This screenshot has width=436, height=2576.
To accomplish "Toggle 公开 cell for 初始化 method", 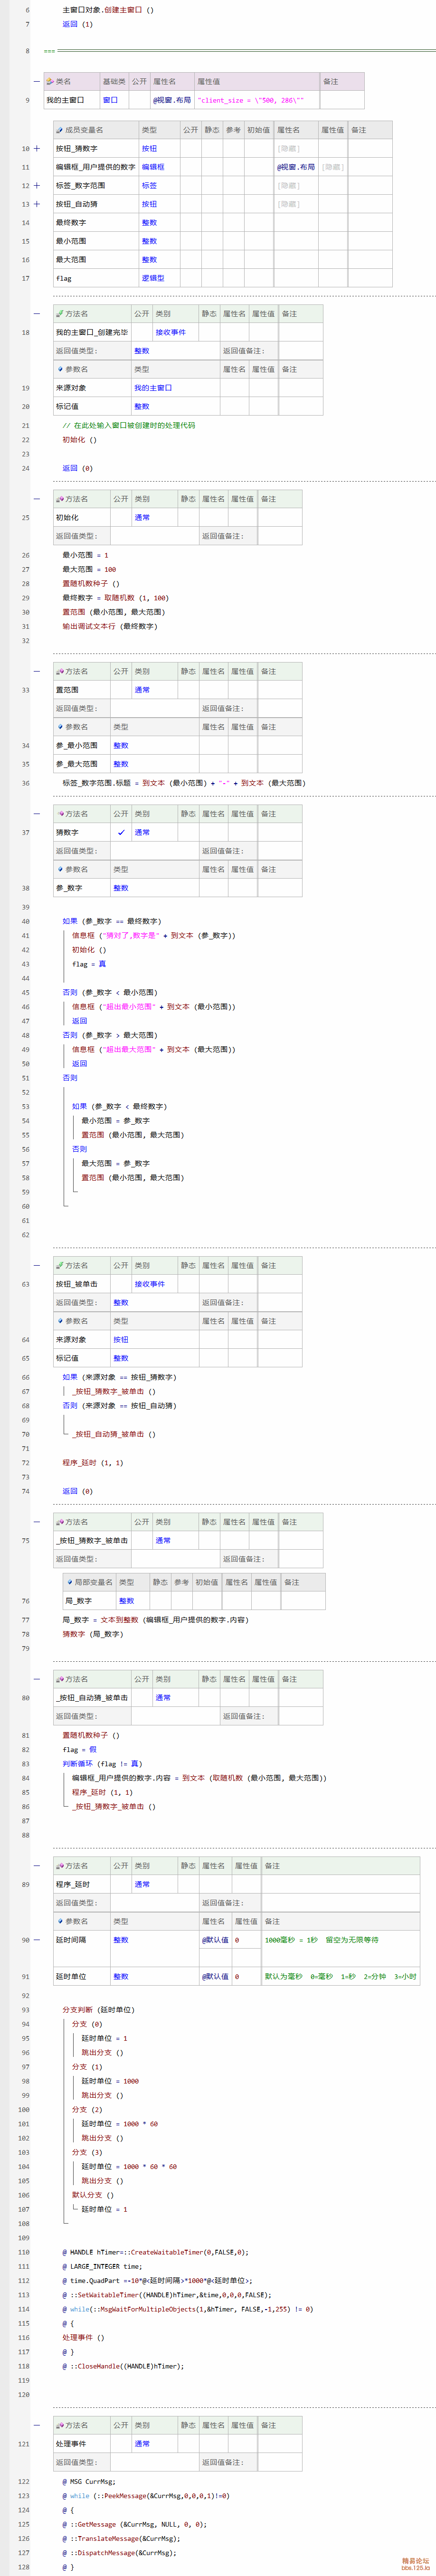I will (x=121, y=517).
